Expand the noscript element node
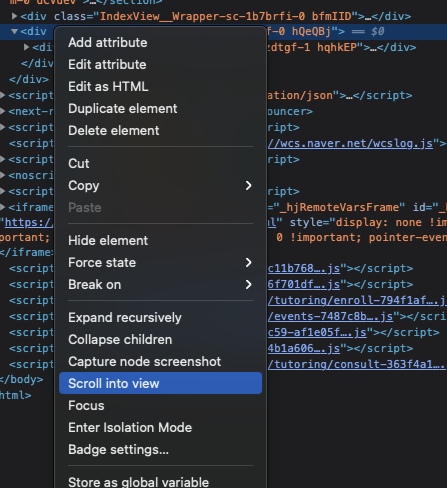 [3, 175]
